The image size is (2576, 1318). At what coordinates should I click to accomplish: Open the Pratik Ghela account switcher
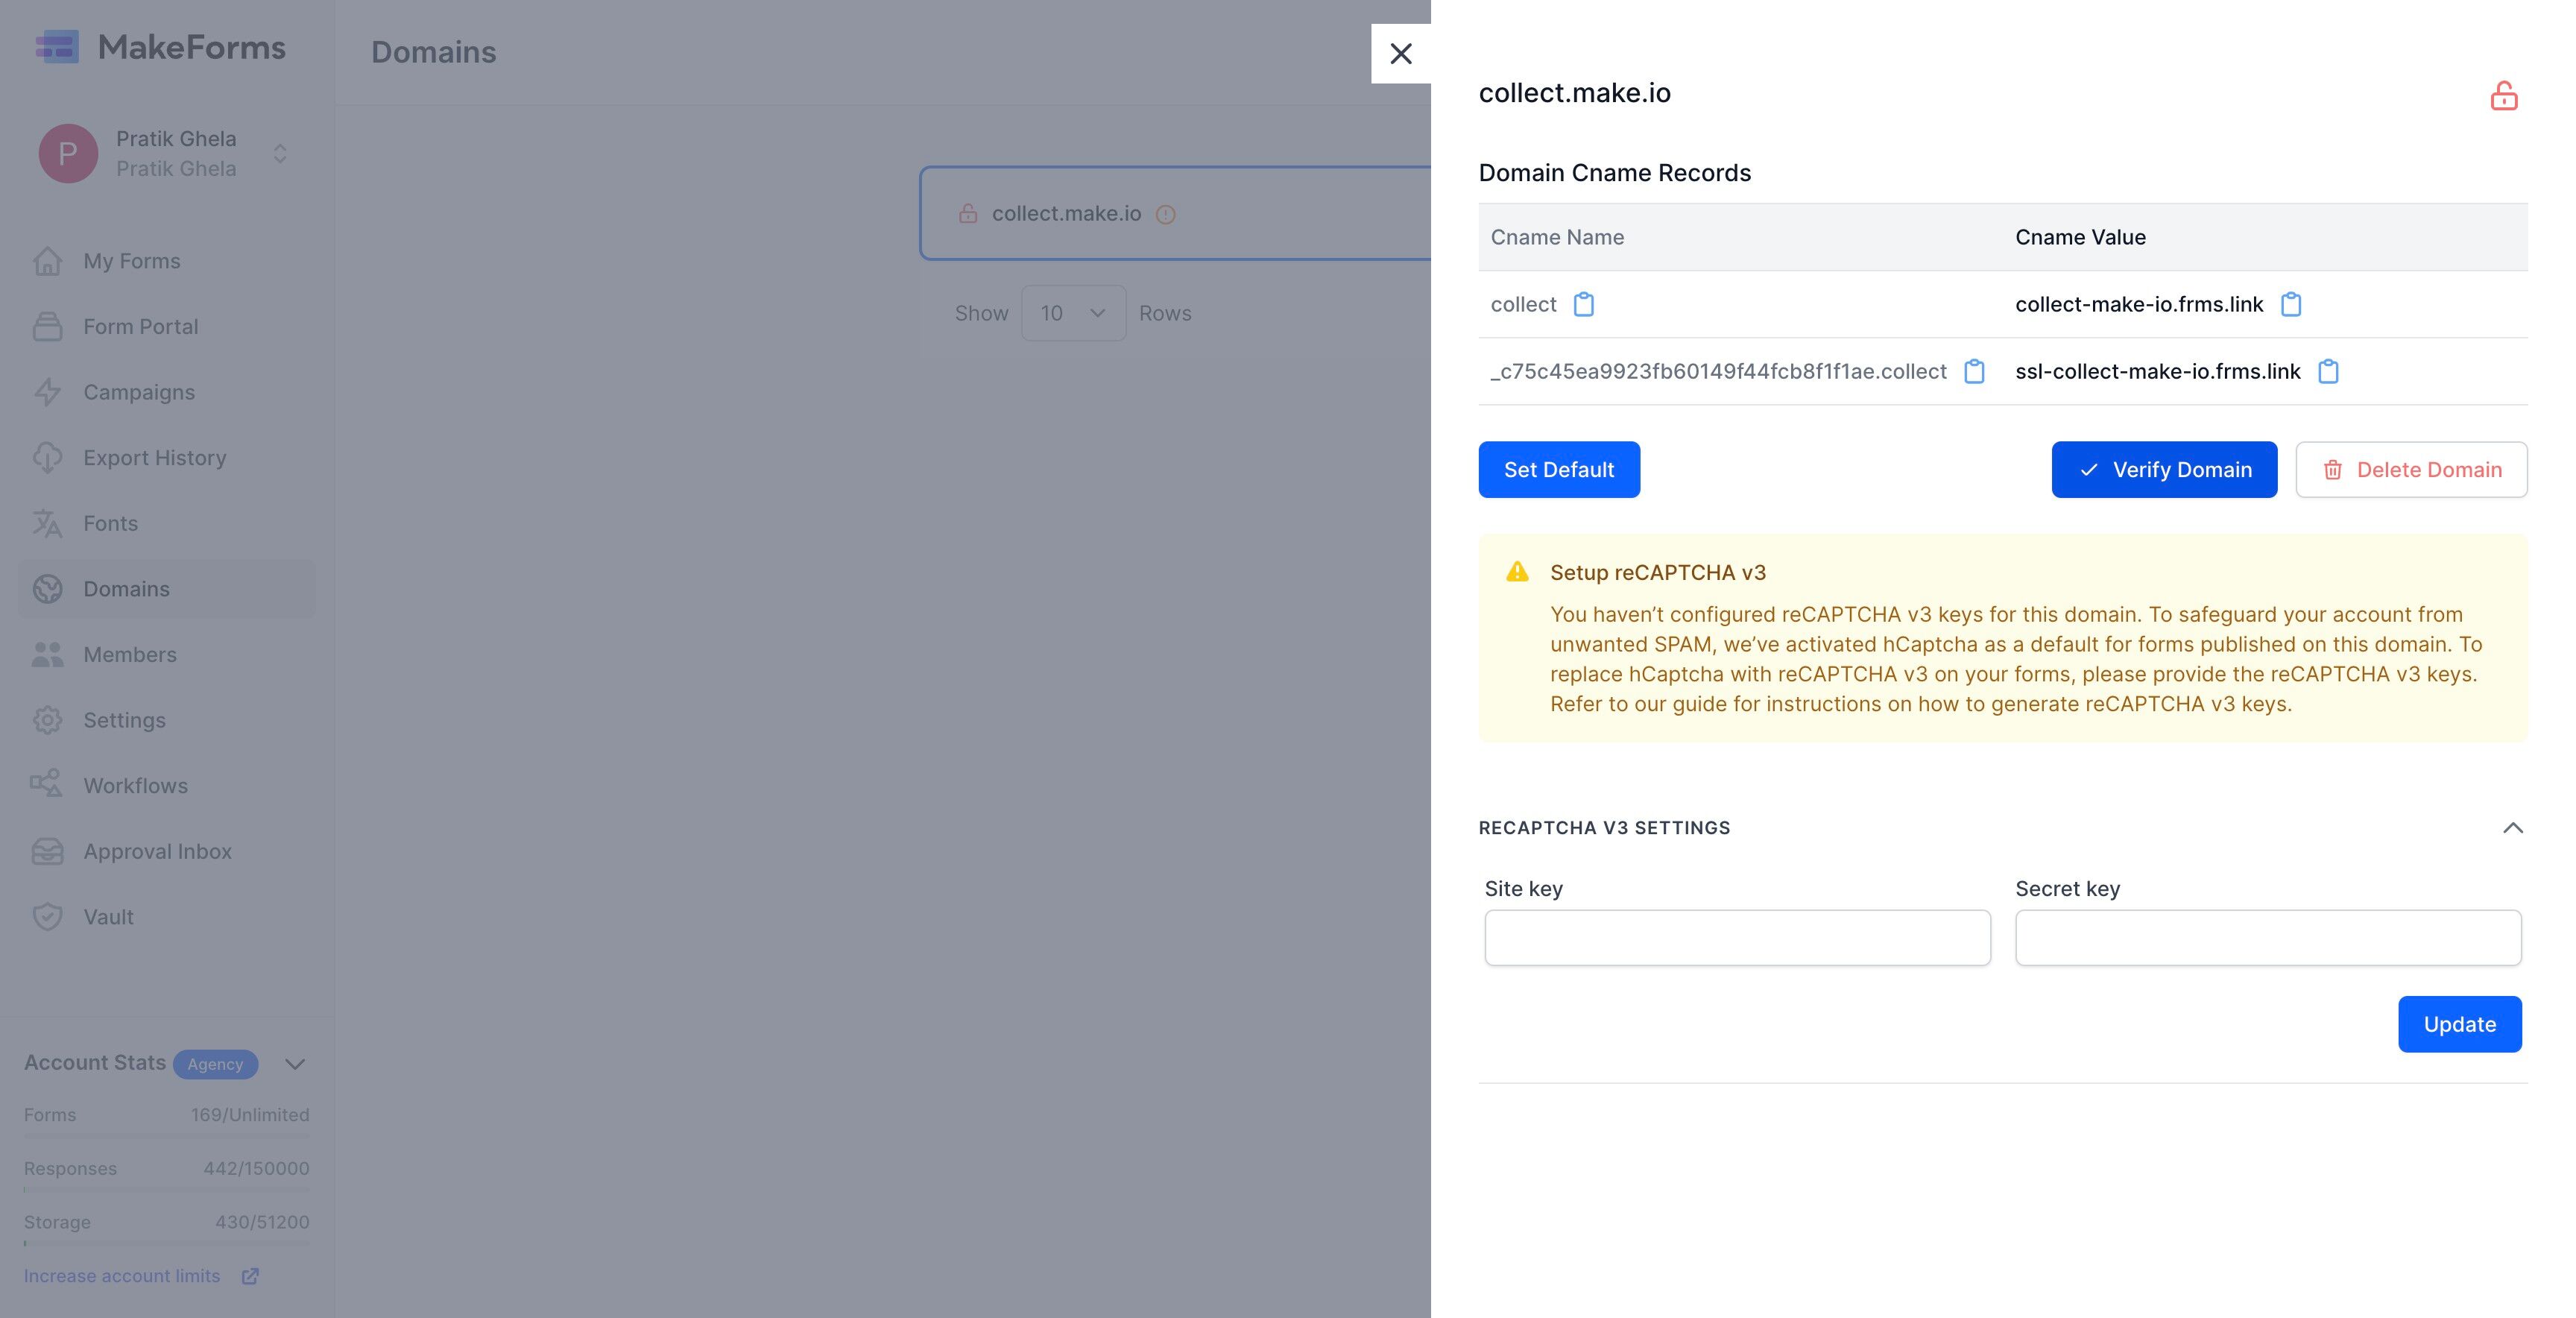166,153
